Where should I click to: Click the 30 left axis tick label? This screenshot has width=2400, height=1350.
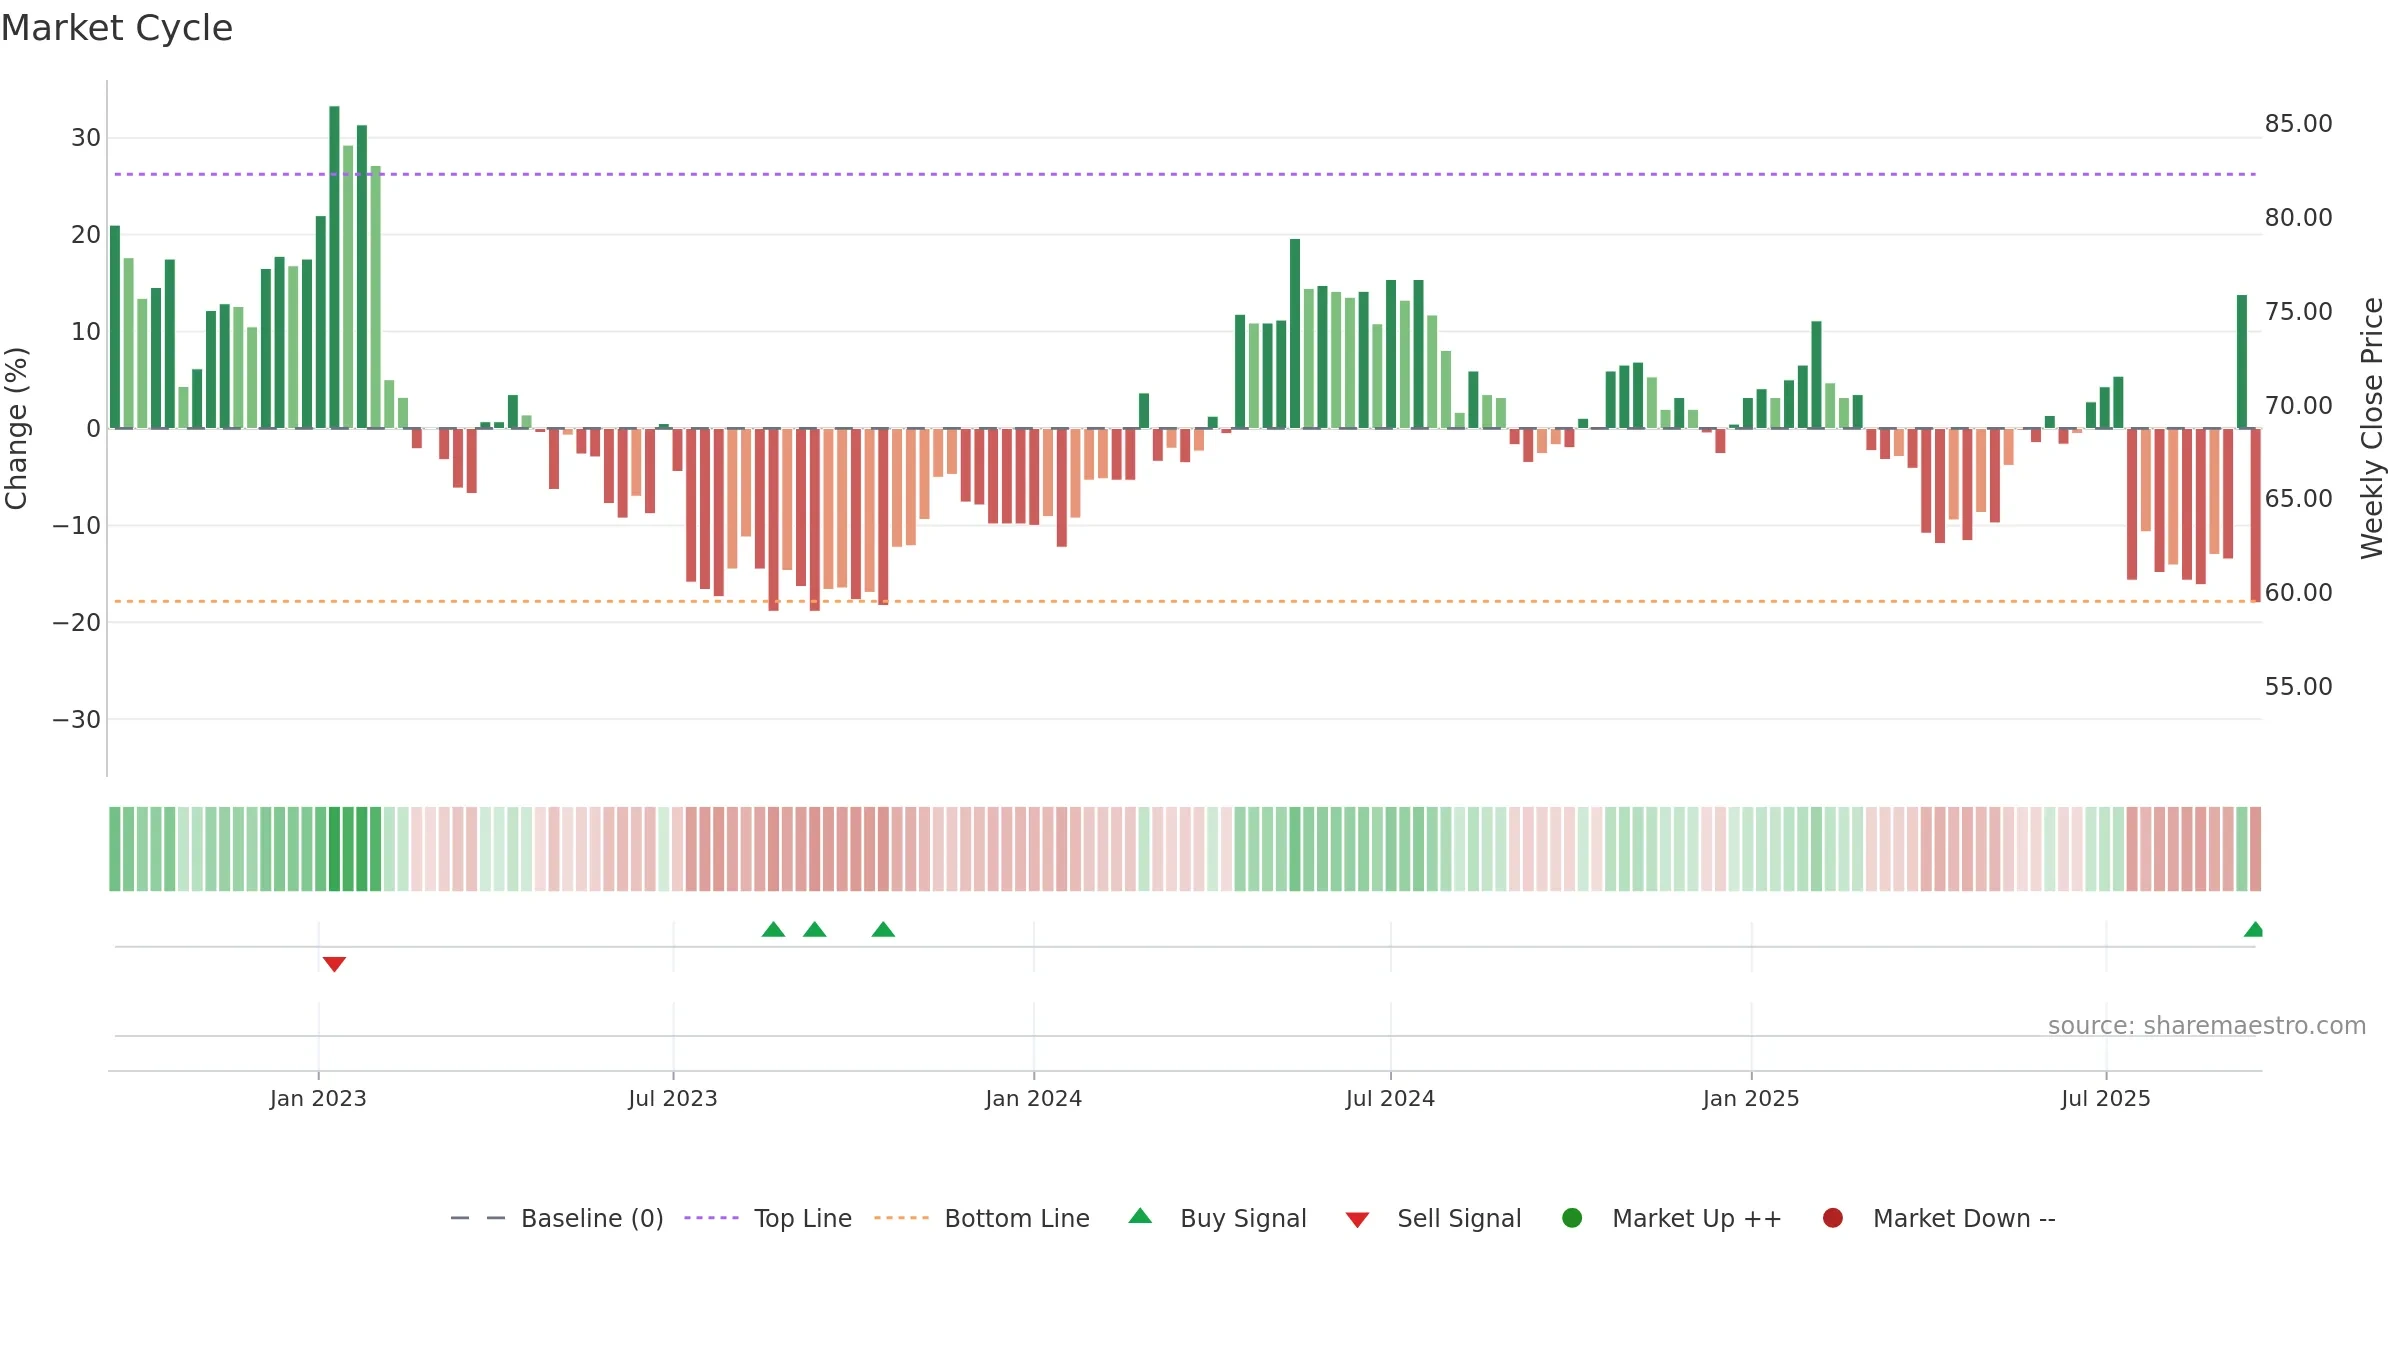click(86, 138)
